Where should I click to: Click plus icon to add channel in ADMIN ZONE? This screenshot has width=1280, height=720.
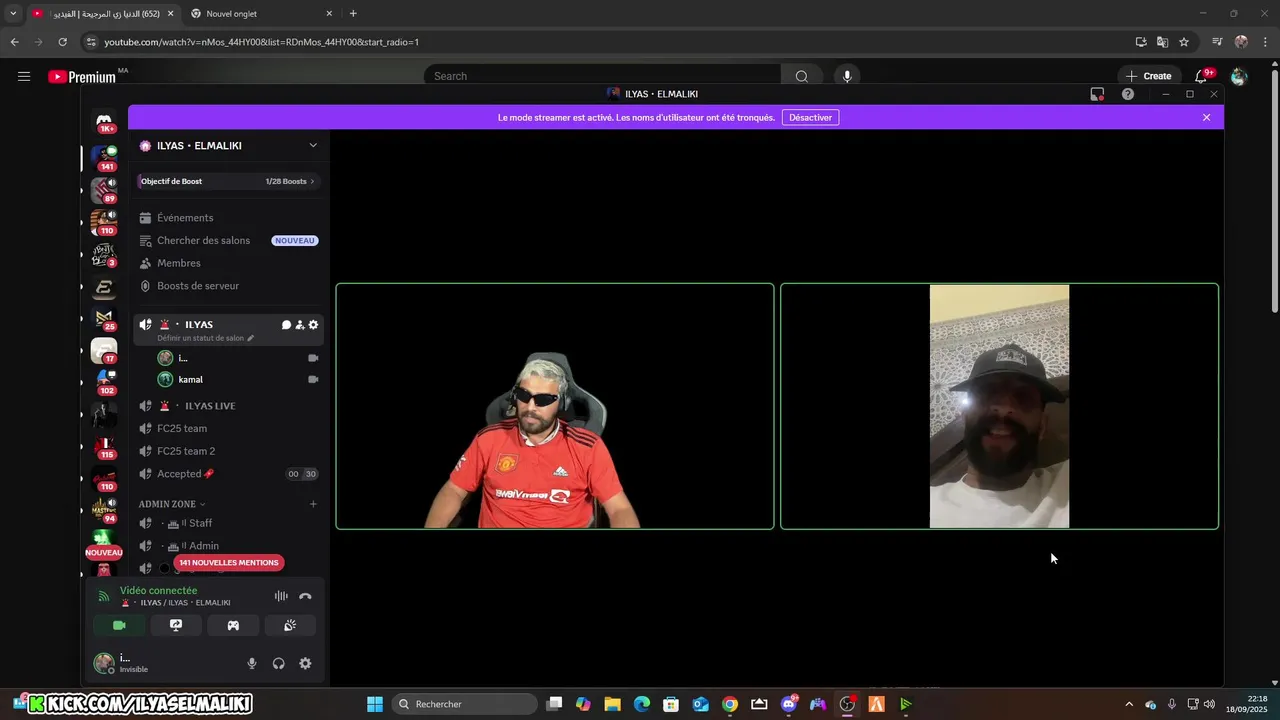313,504
